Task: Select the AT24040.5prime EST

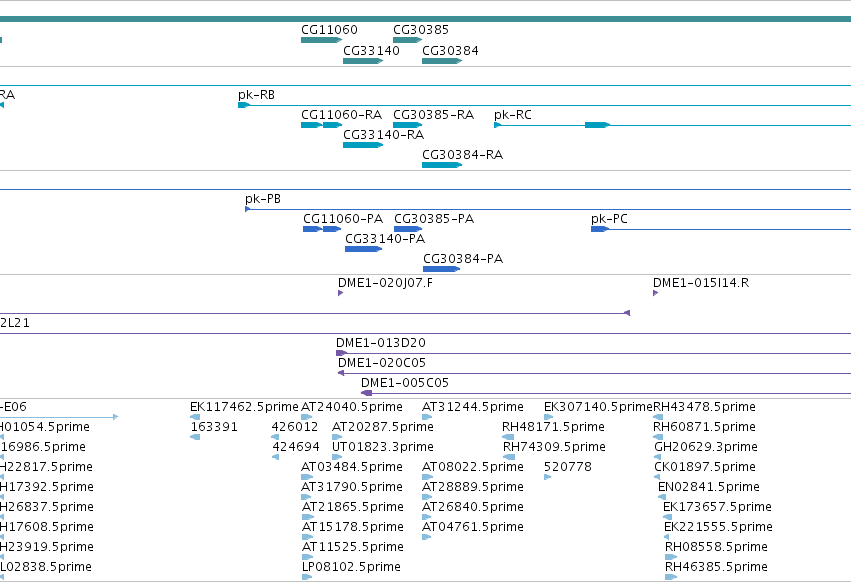Action: click(x=307, y=417)
